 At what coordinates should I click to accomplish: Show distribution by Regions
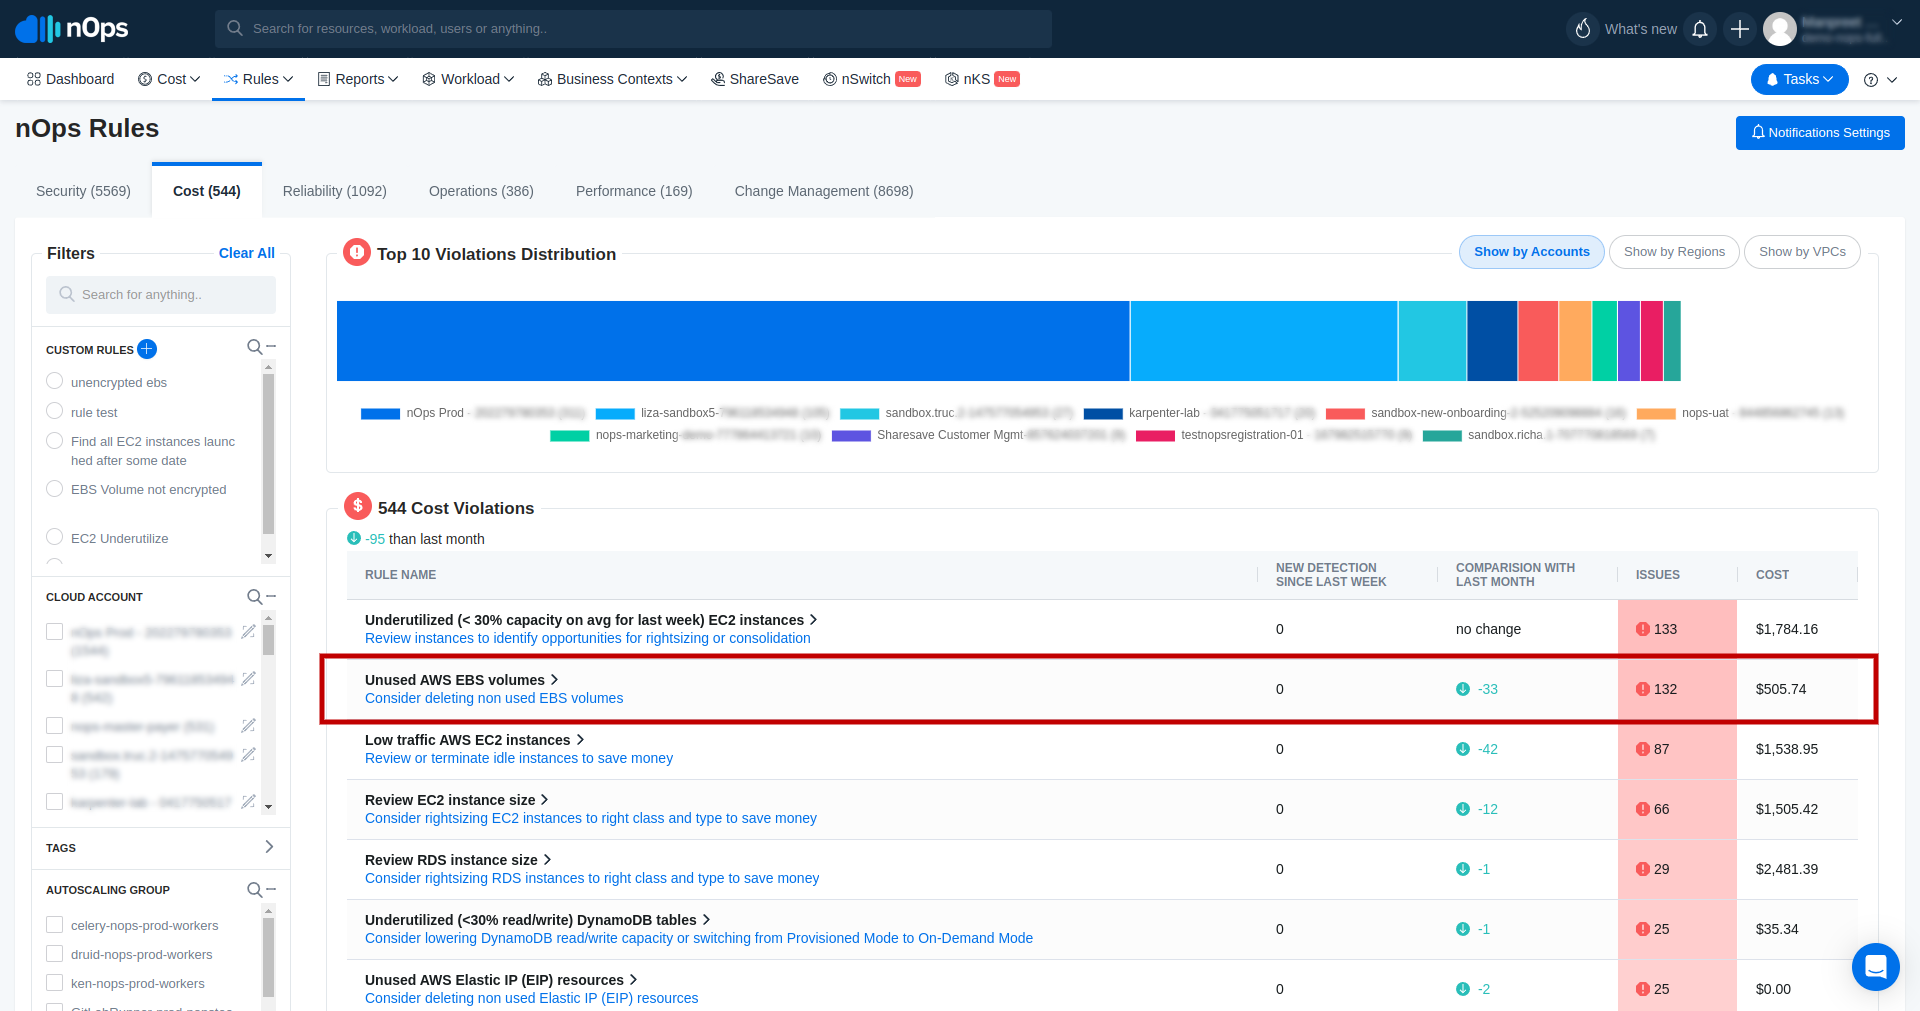click(1674, 252)
